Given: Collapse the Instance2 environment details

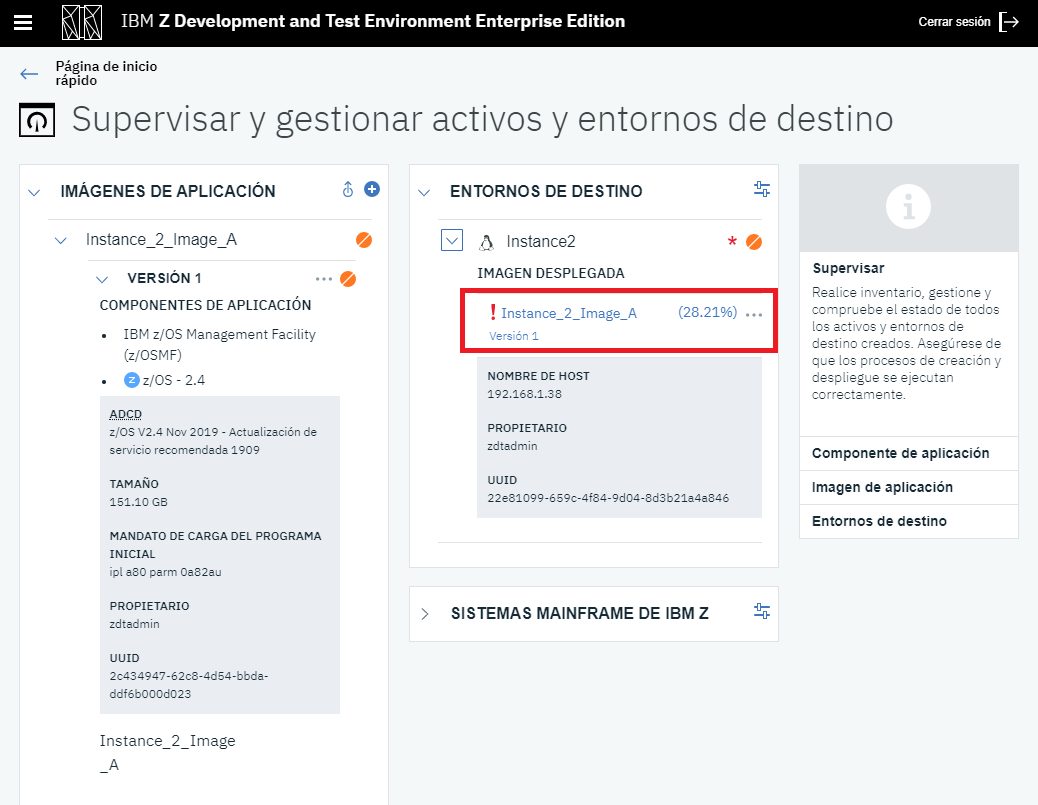Looking at the screenshot, I should [452, 240].
